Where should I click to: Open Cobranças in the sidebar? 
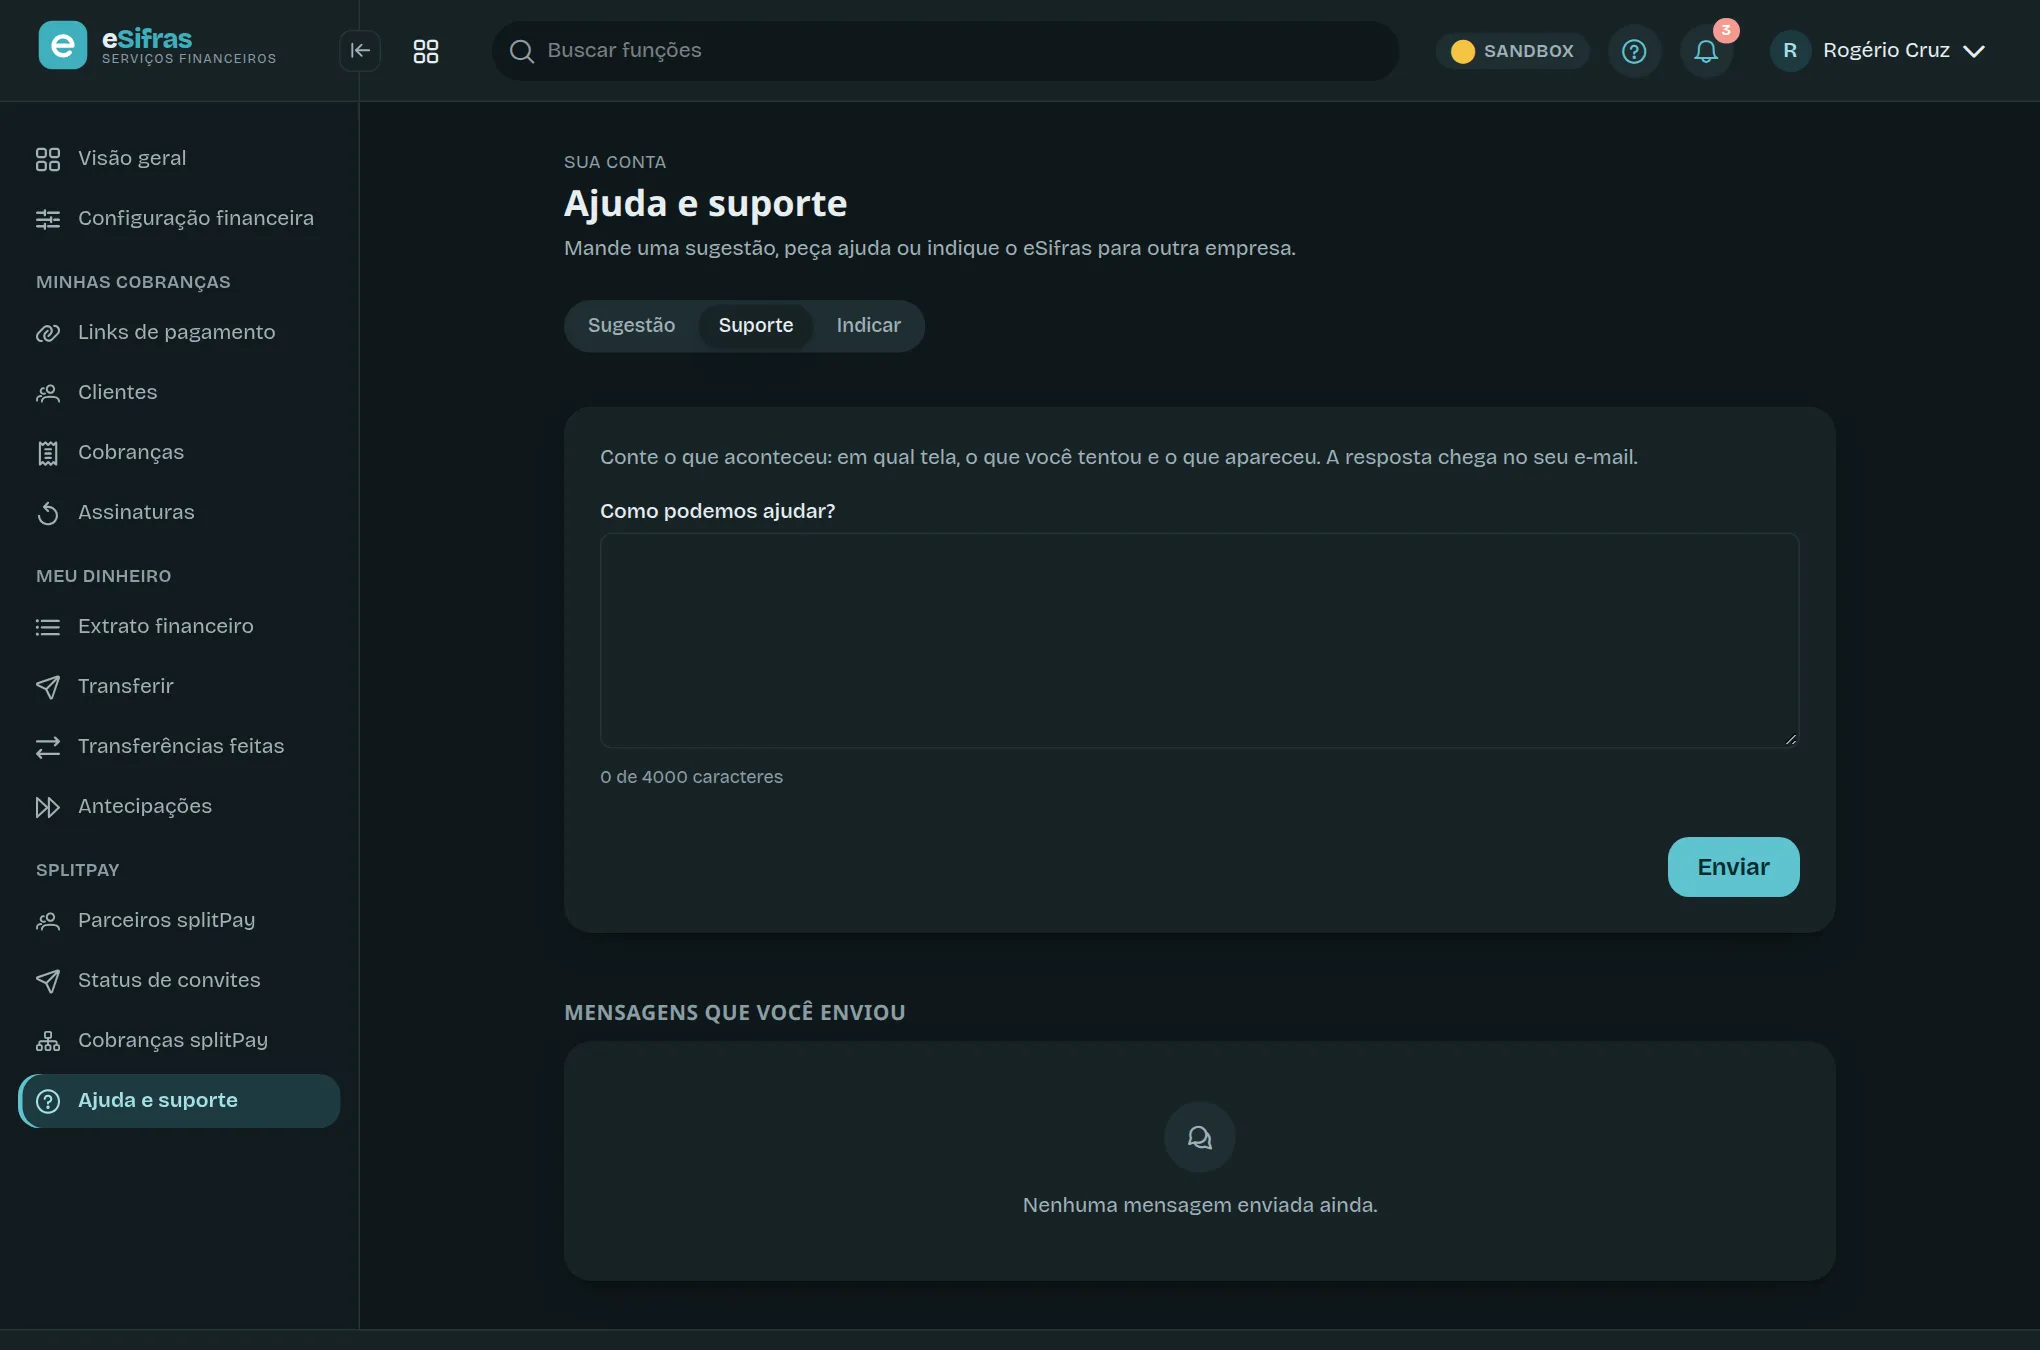pos(179,452)
